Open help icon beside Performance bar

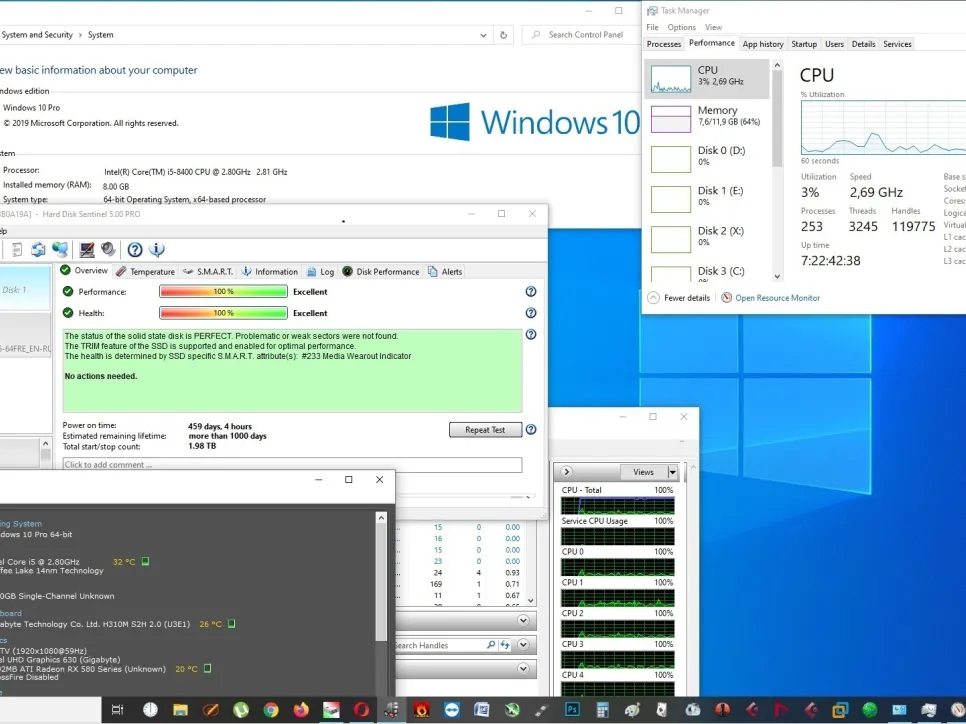pyautogui.click(x=531, y=292)
